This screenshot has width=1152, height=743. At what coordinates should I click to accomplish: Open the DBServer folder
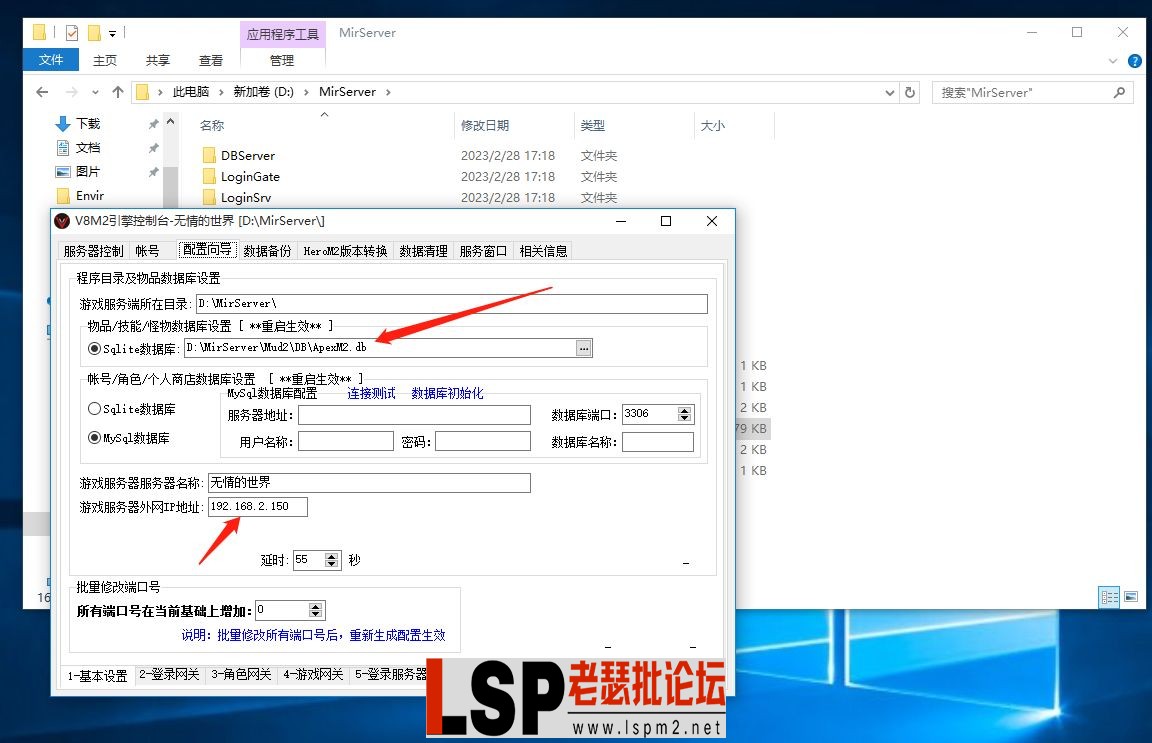(x=247, y=155)
